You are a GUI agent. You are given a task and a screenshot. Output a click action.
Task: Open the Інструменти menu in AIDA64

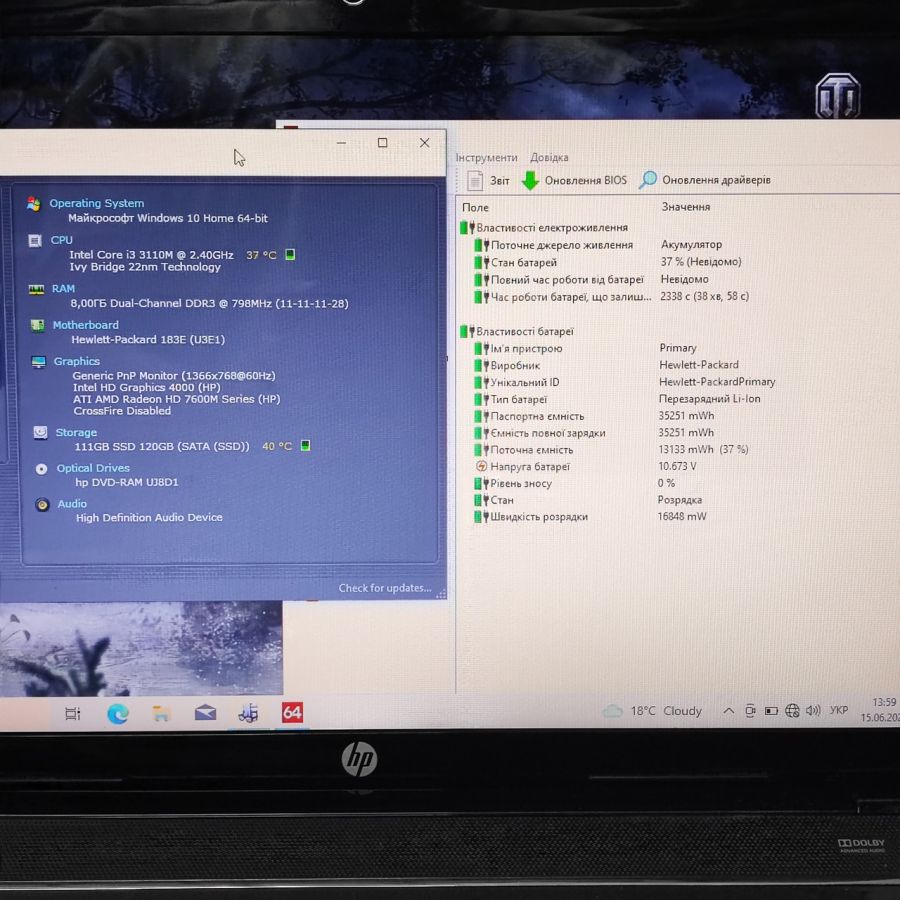487,157
